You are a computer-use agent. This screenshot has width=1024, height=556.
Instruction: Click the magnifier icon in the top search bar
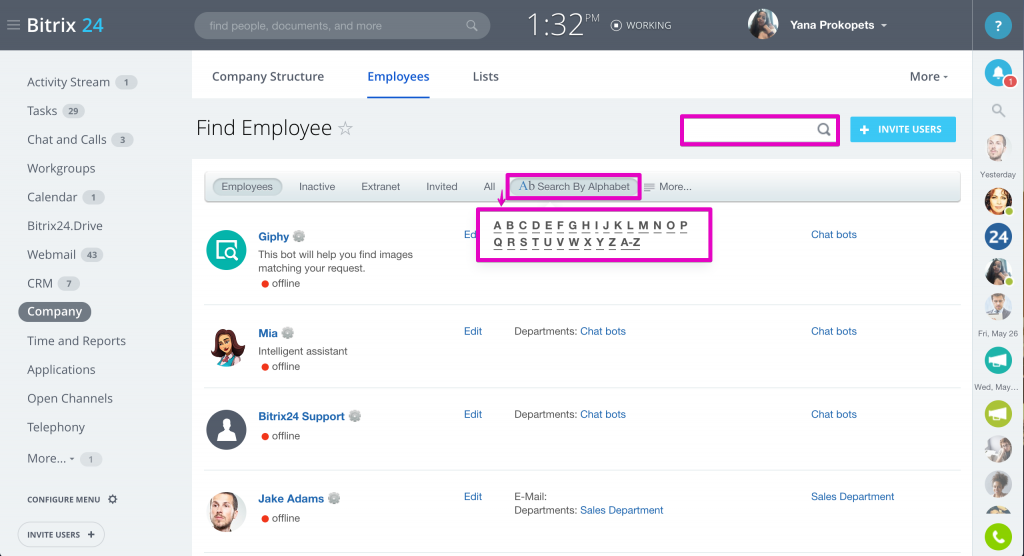click(x=472, y=26)
